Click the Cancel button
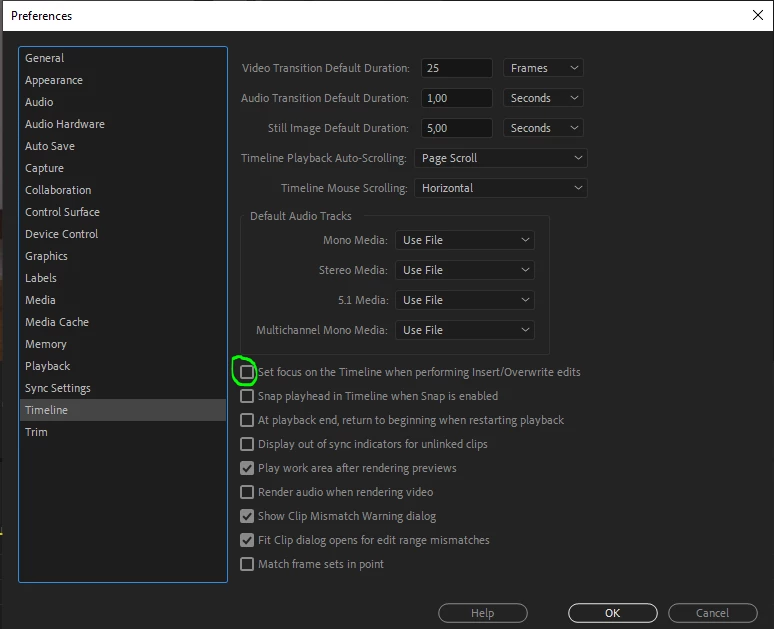This screenshot has height=629, width=774. tap(713, 613)
